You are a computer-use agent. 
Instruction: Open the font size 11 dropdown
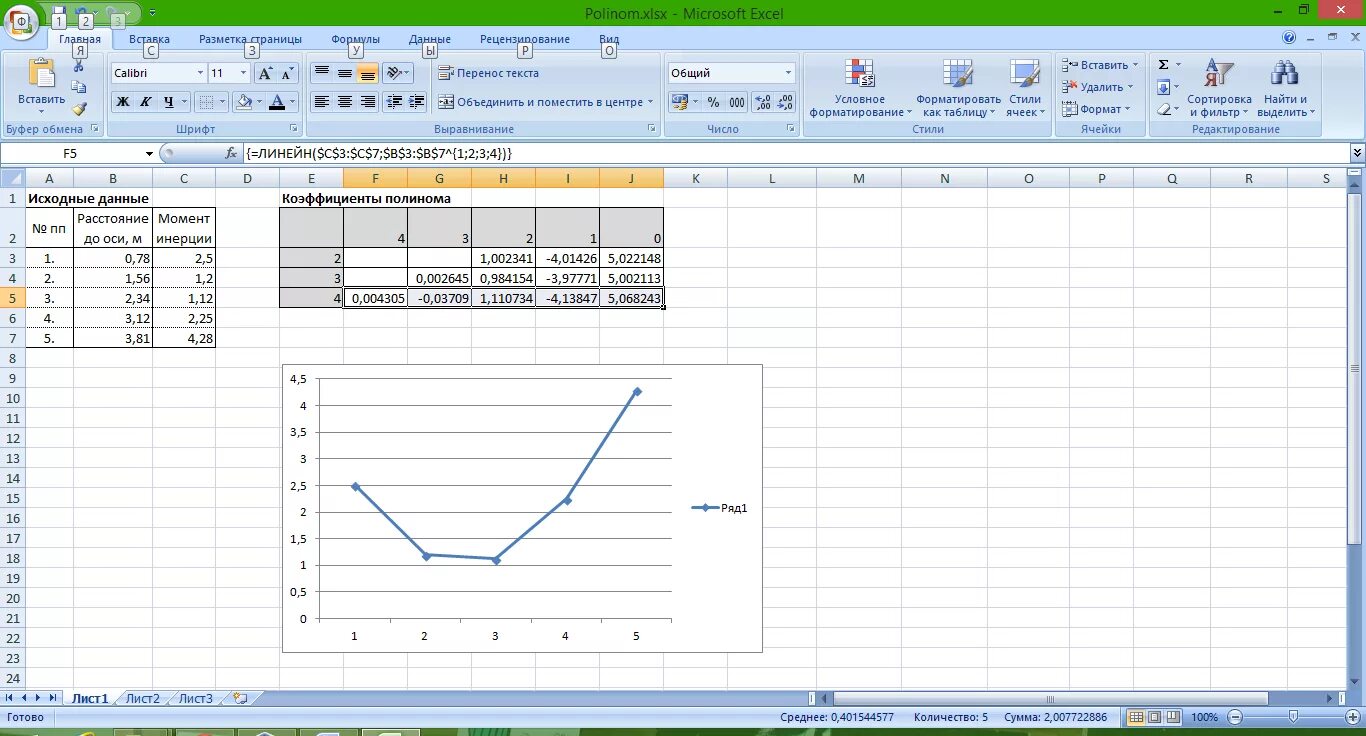(x=243, y=73)
